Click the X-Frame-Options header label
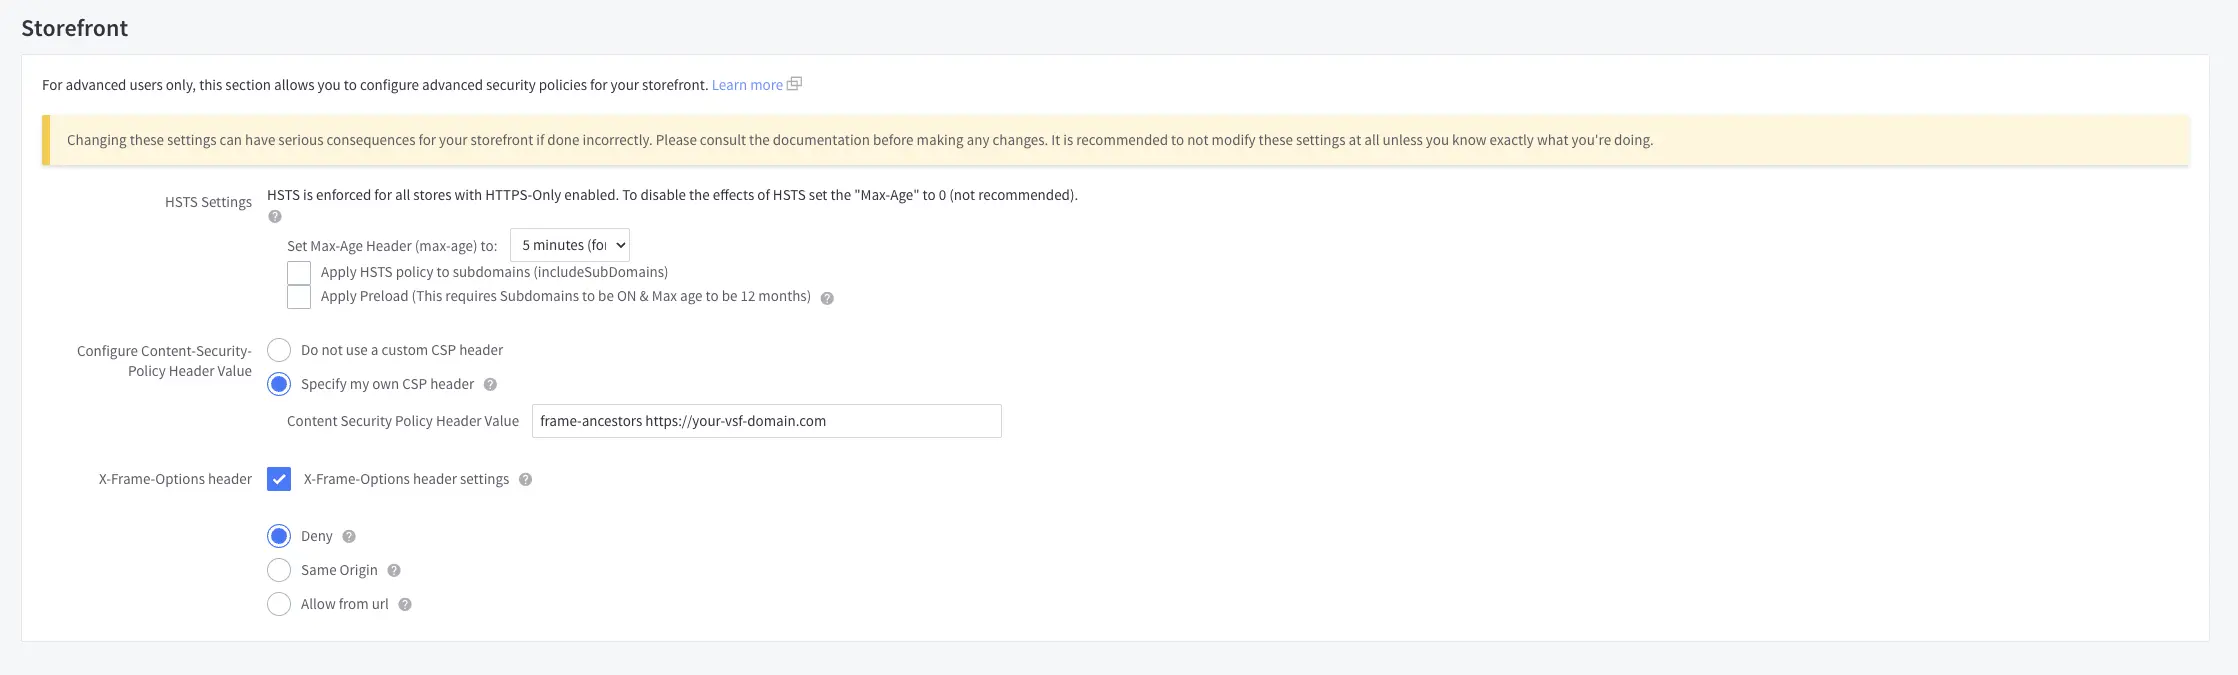 (175, 479)
